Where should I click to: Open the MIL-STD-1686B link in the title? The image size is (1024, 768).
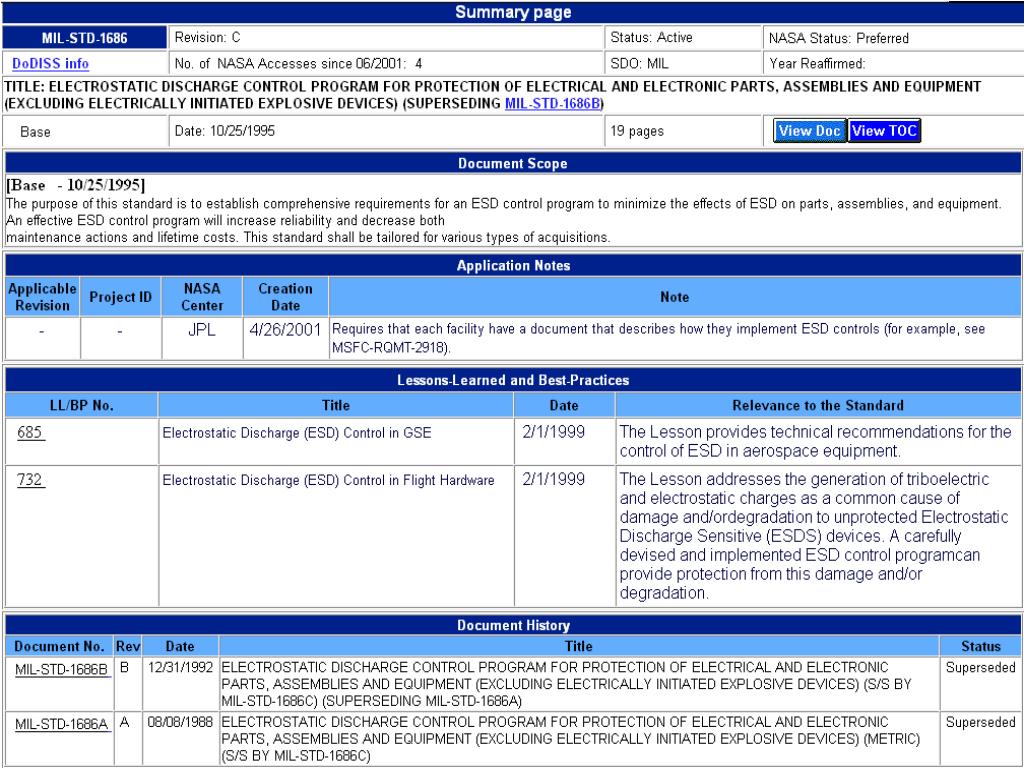pos(552,103)
